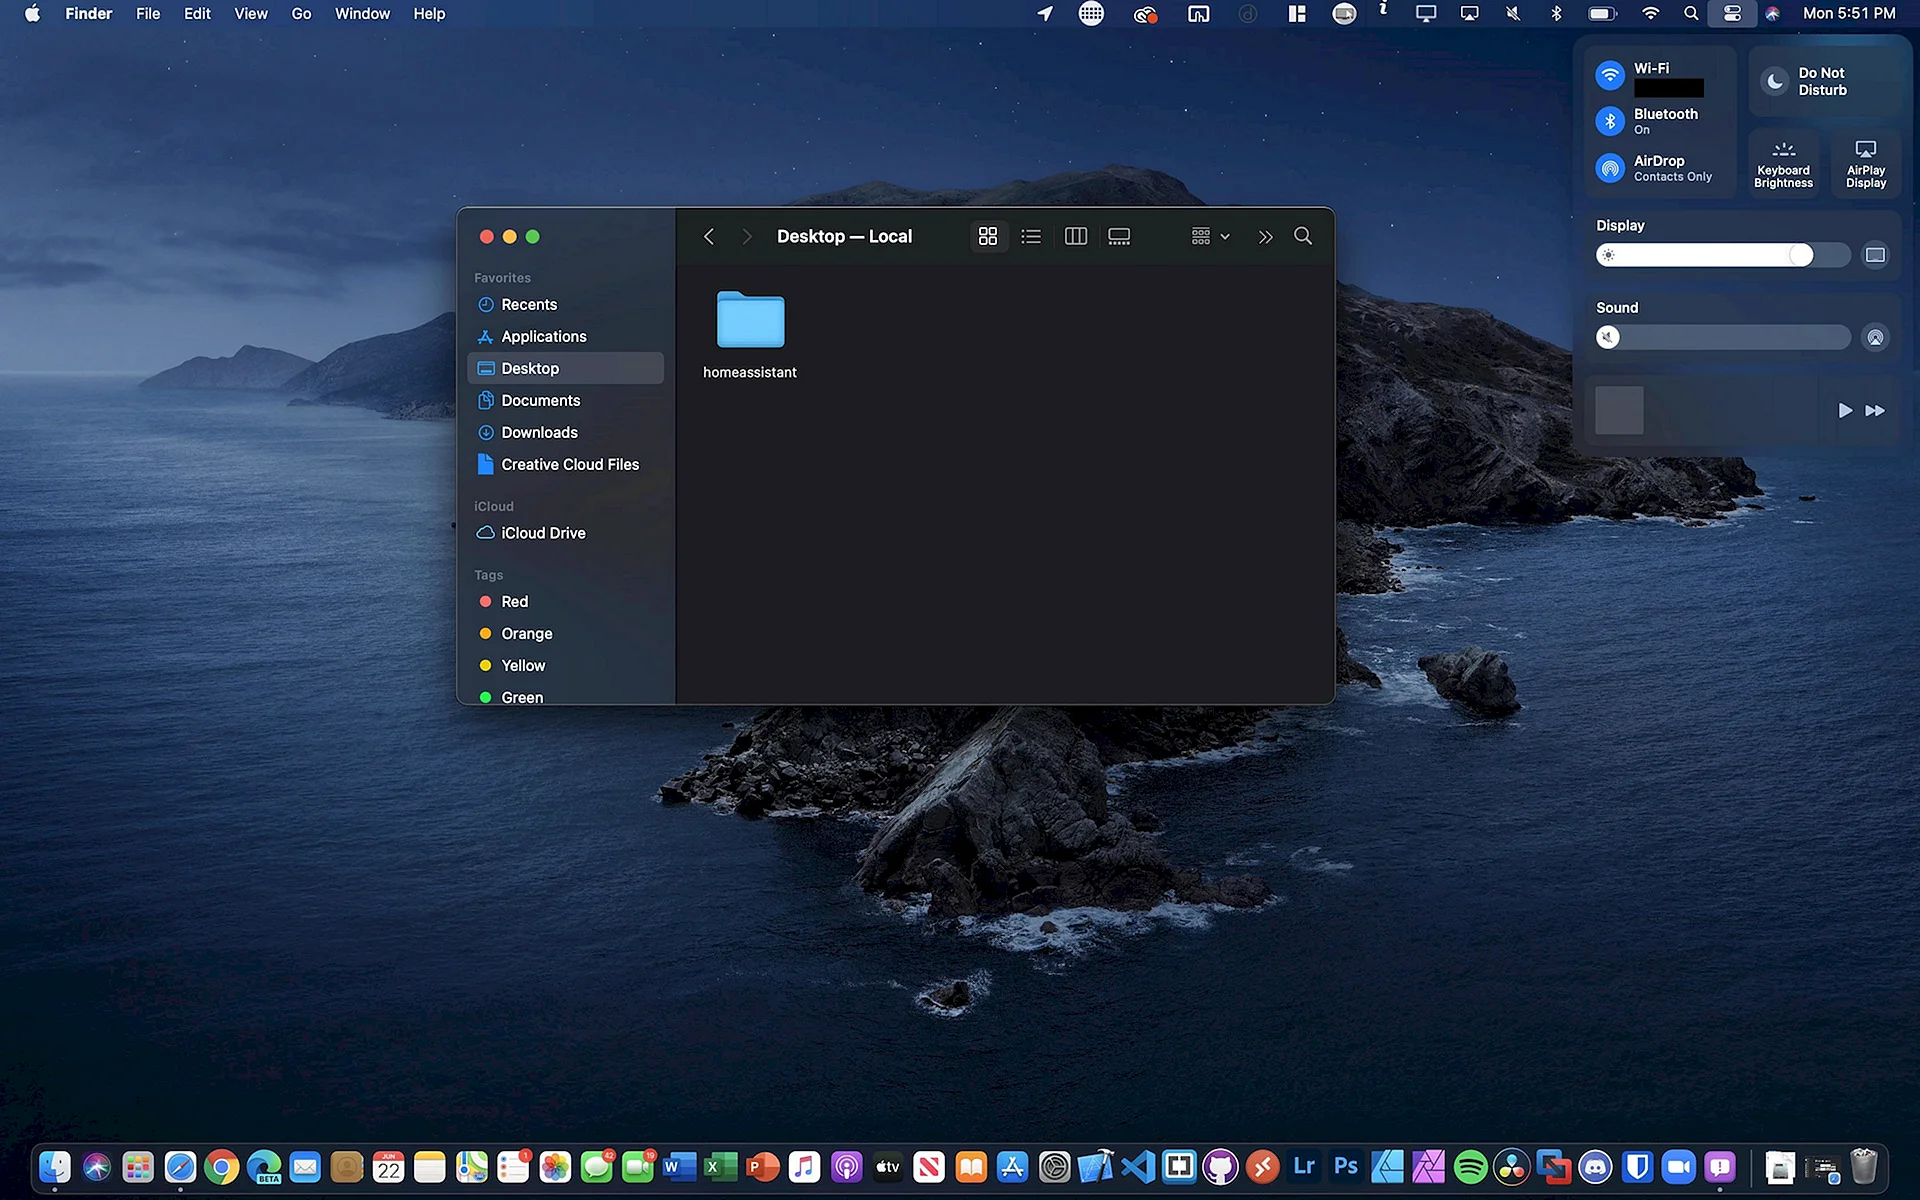Screen dimensions: 1920x1200
Task: Click the Finder menu bar item
Action: [x=87, y=14]
